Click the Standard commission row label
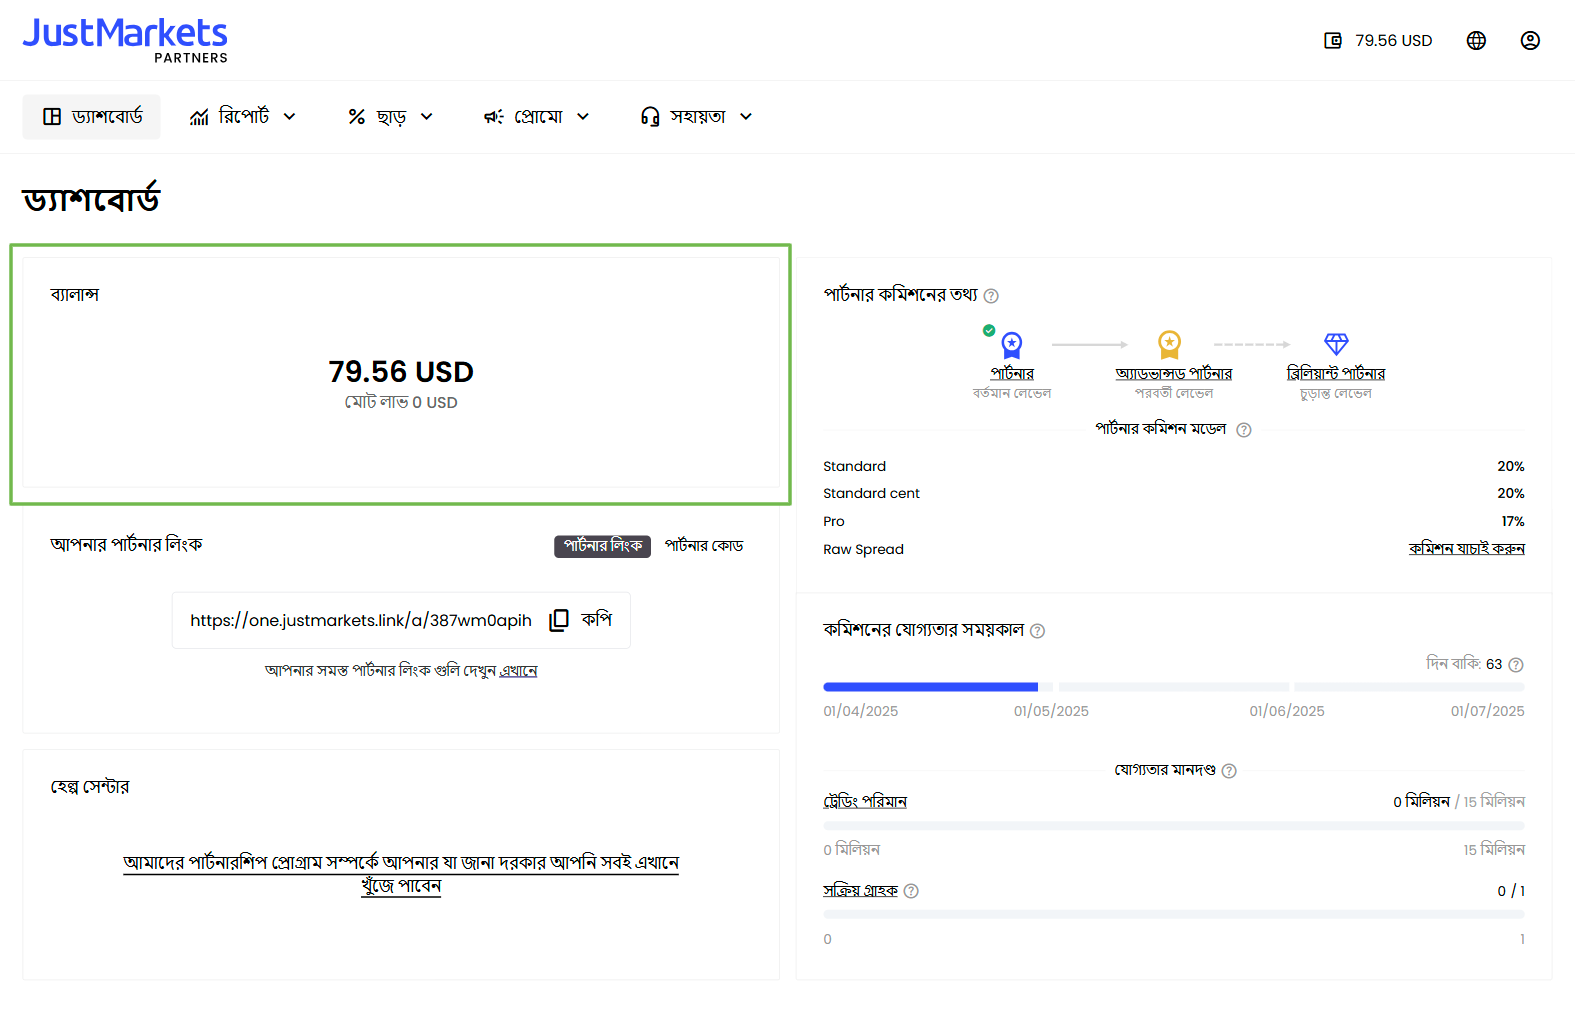This screenshot has width=1575, height=1012. click(855, 467)
